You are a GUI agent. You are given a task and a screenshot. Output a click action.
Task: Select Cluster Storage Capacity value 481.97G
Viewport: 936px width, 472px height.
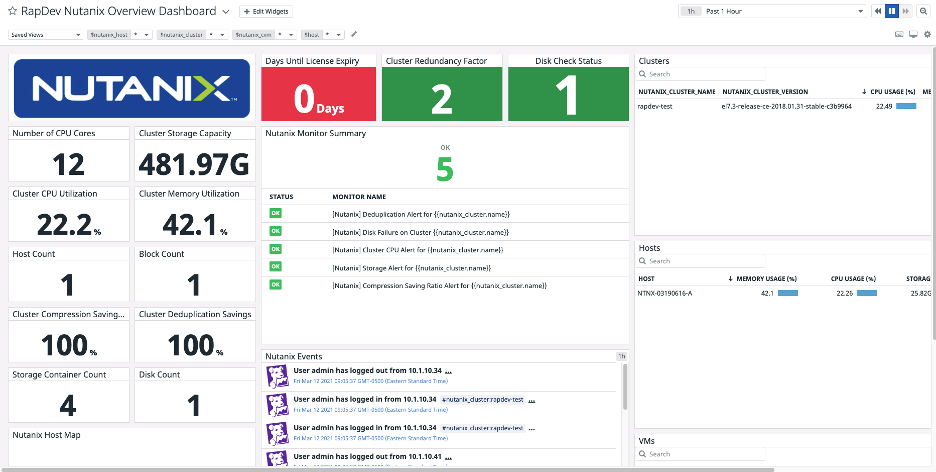click(x=193, y=164)
